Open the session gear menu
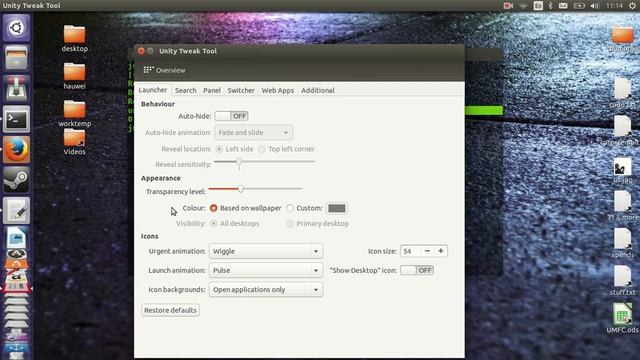Image resolution: width=640 pixels, height=360 pixels. [x=632, y=6]
